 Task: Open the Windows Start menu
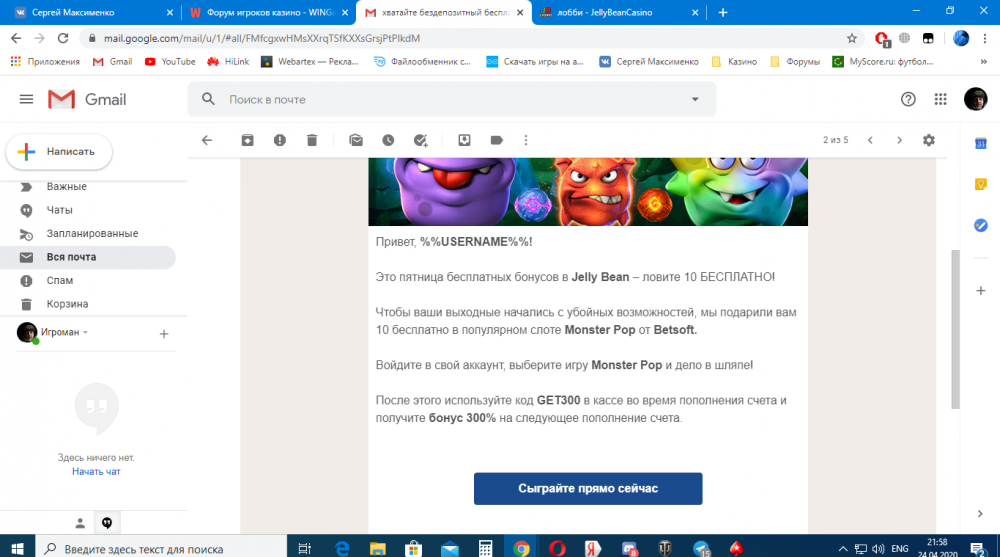tap(17, 549)
